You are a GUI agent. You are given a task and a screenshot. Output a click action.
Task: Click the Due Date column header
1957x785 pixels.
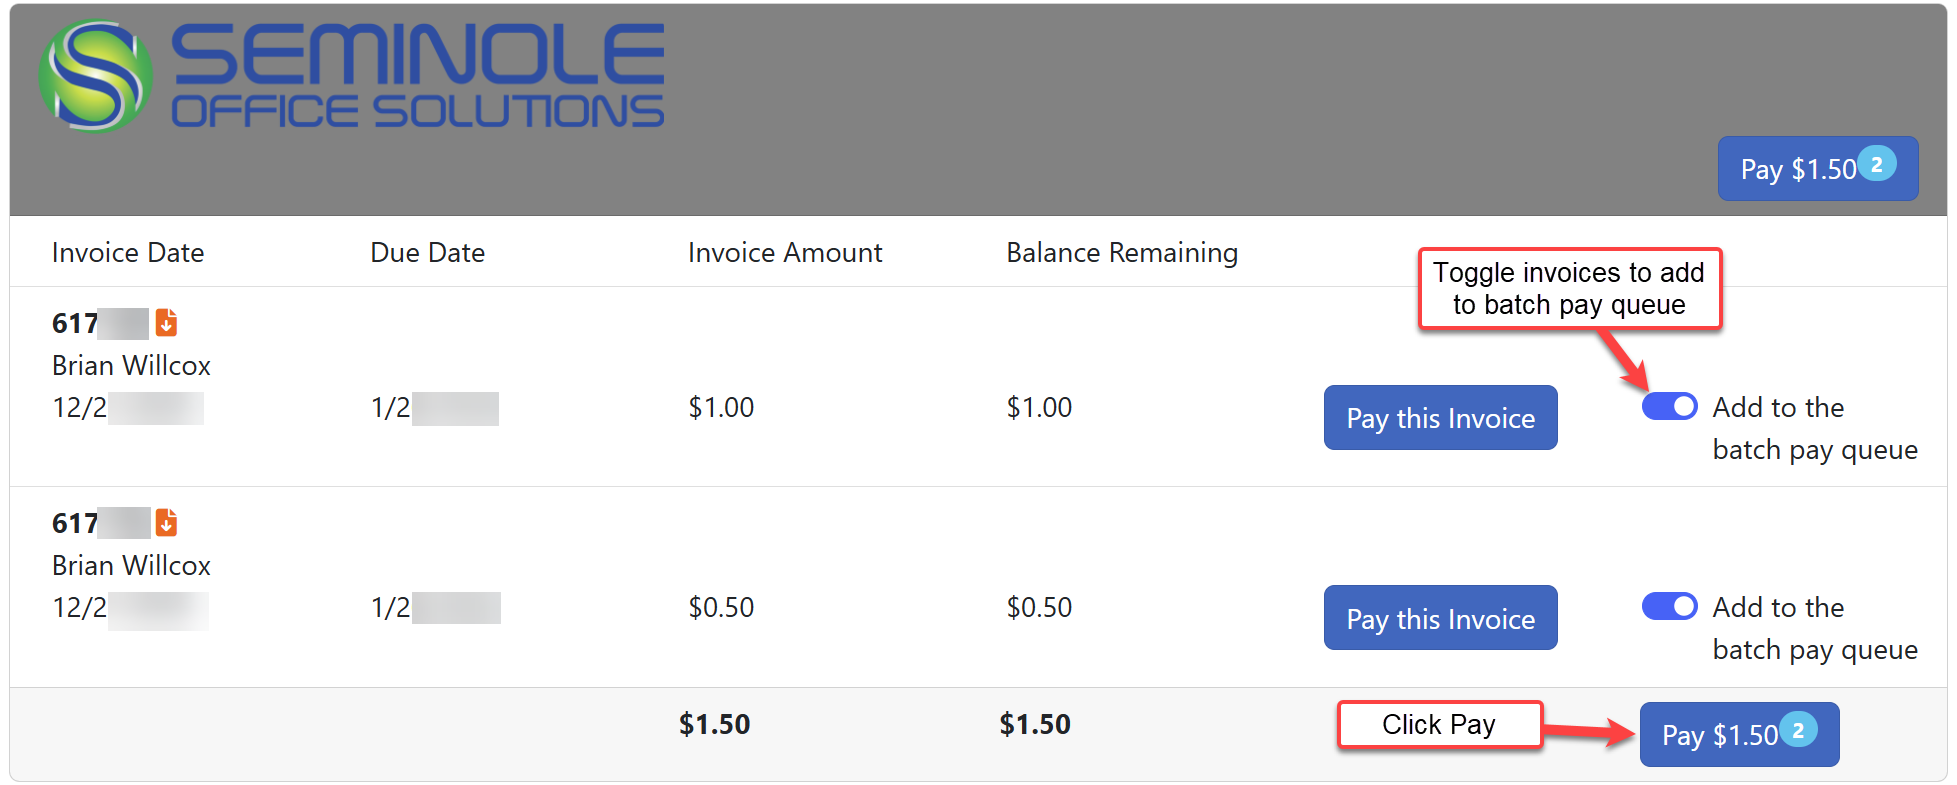427,252
